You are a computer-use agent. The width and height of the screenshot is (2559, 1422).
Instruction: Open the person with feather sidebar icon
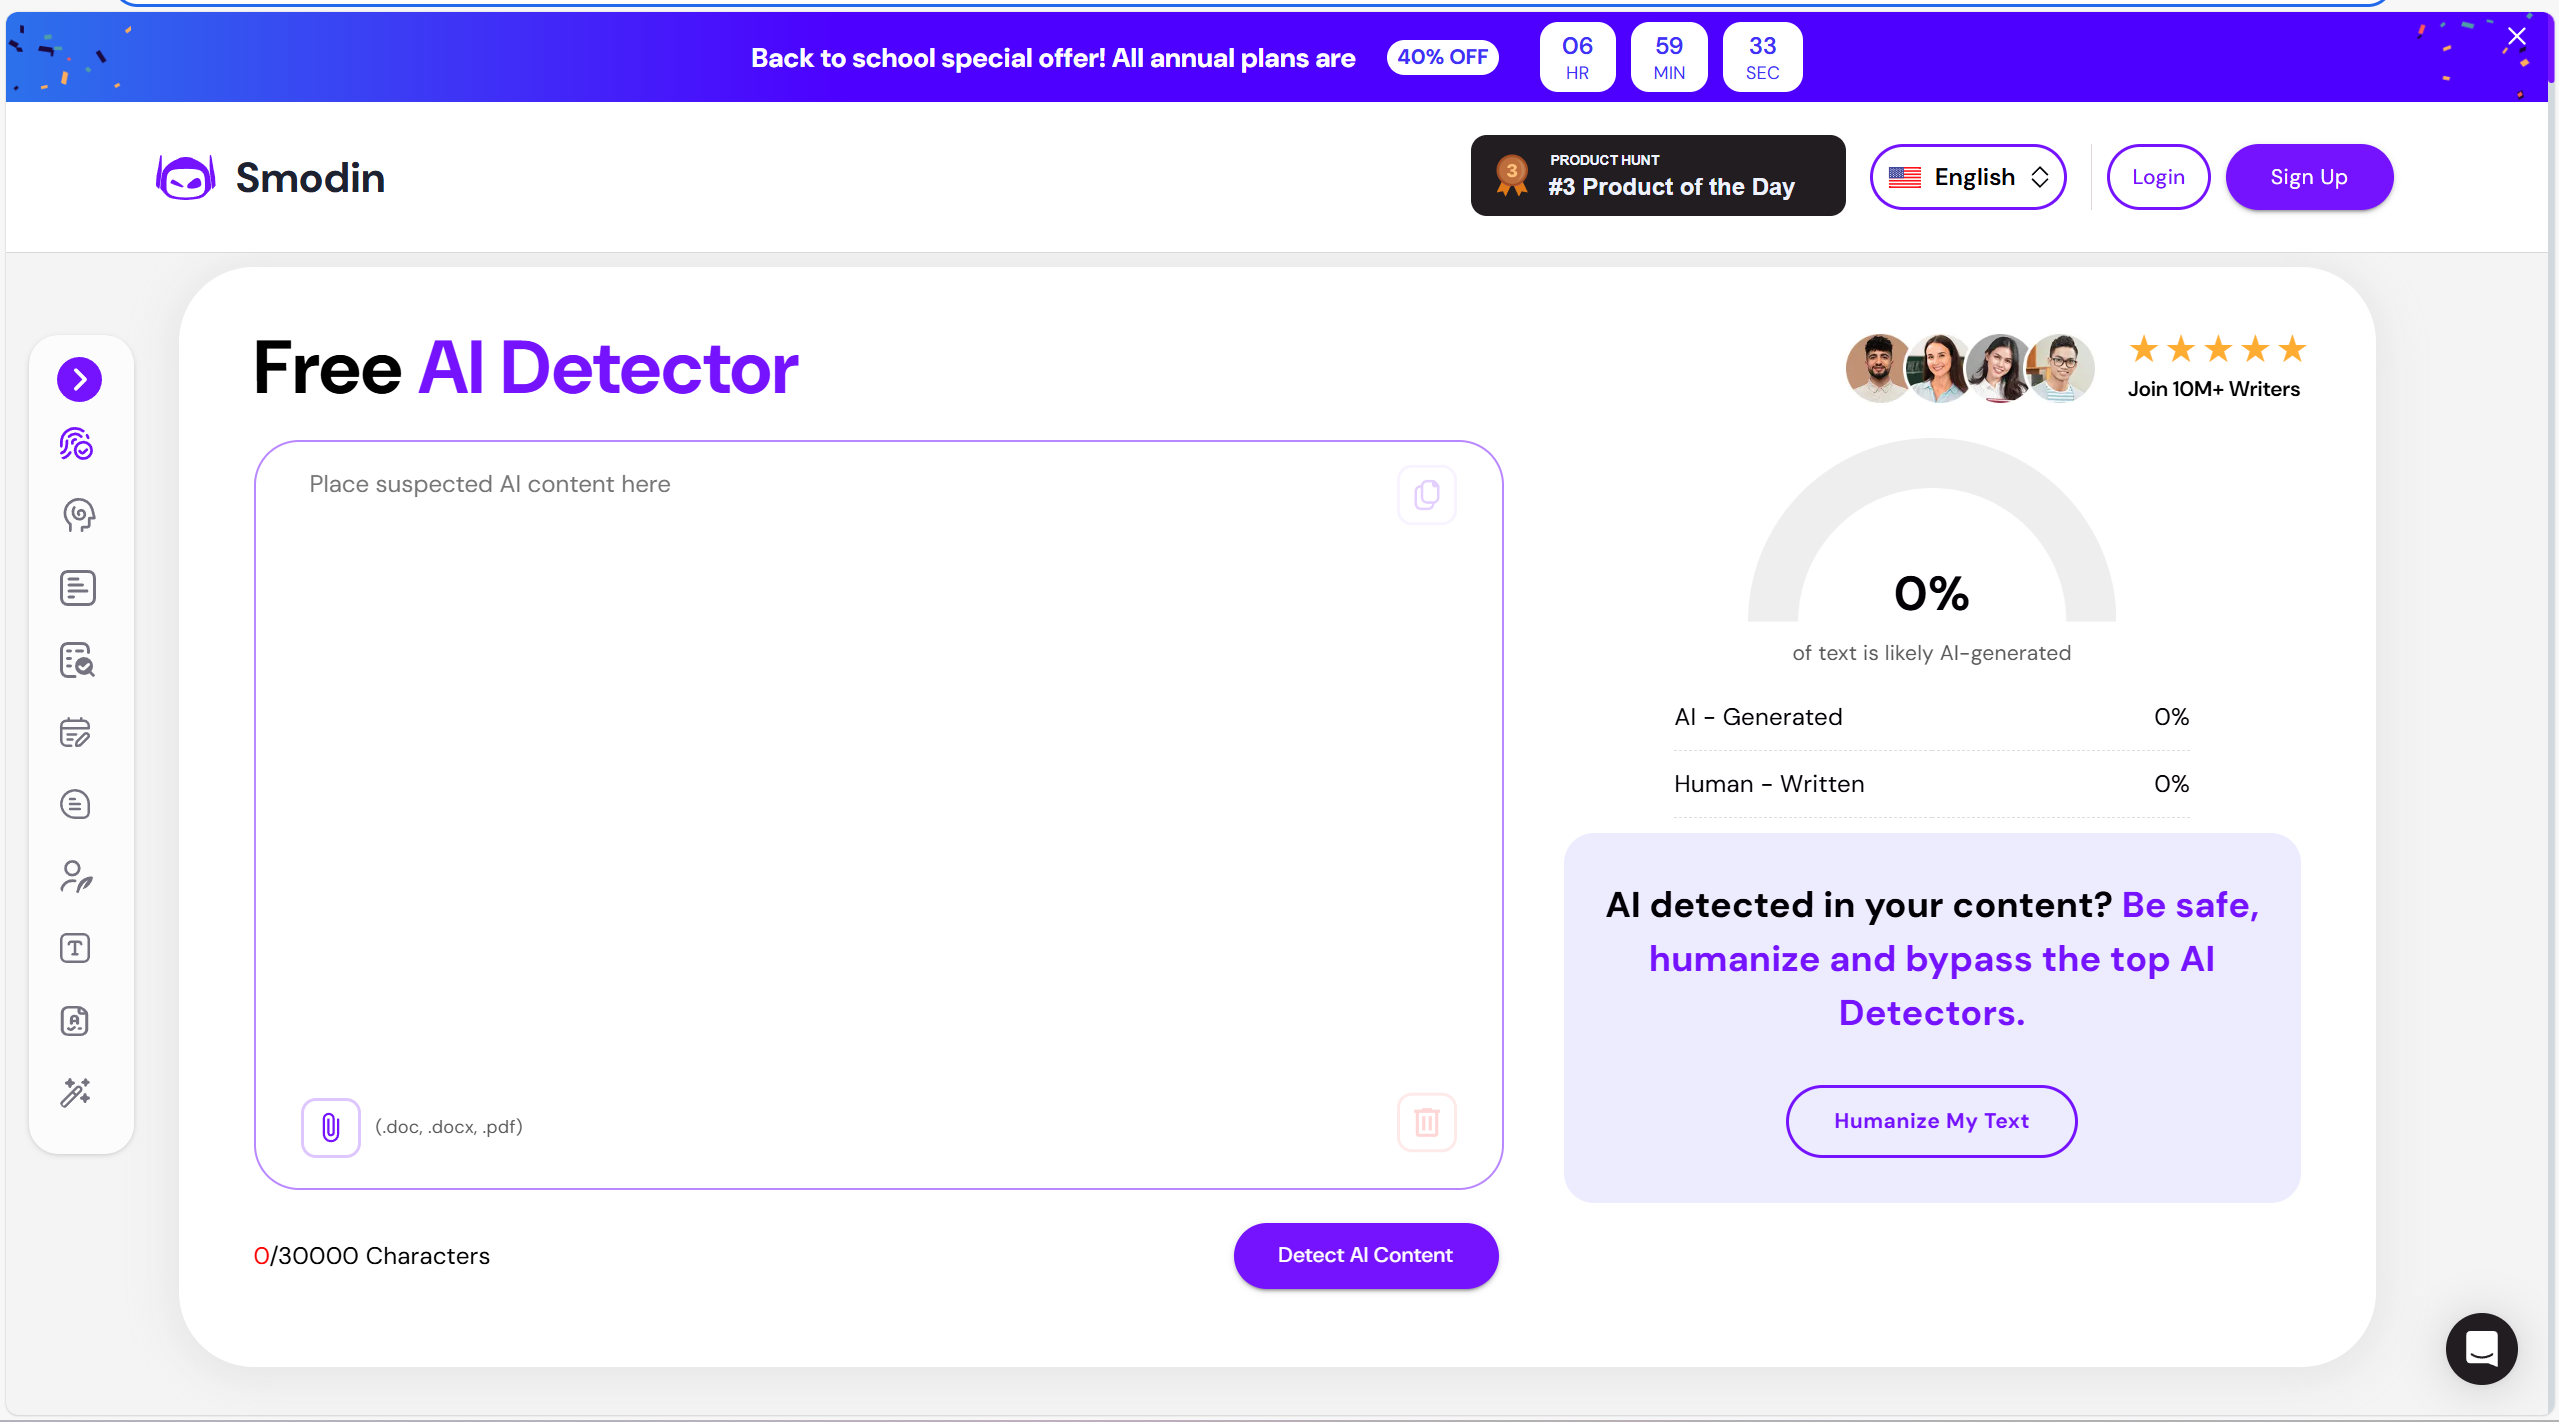click(x=77, y=877)
